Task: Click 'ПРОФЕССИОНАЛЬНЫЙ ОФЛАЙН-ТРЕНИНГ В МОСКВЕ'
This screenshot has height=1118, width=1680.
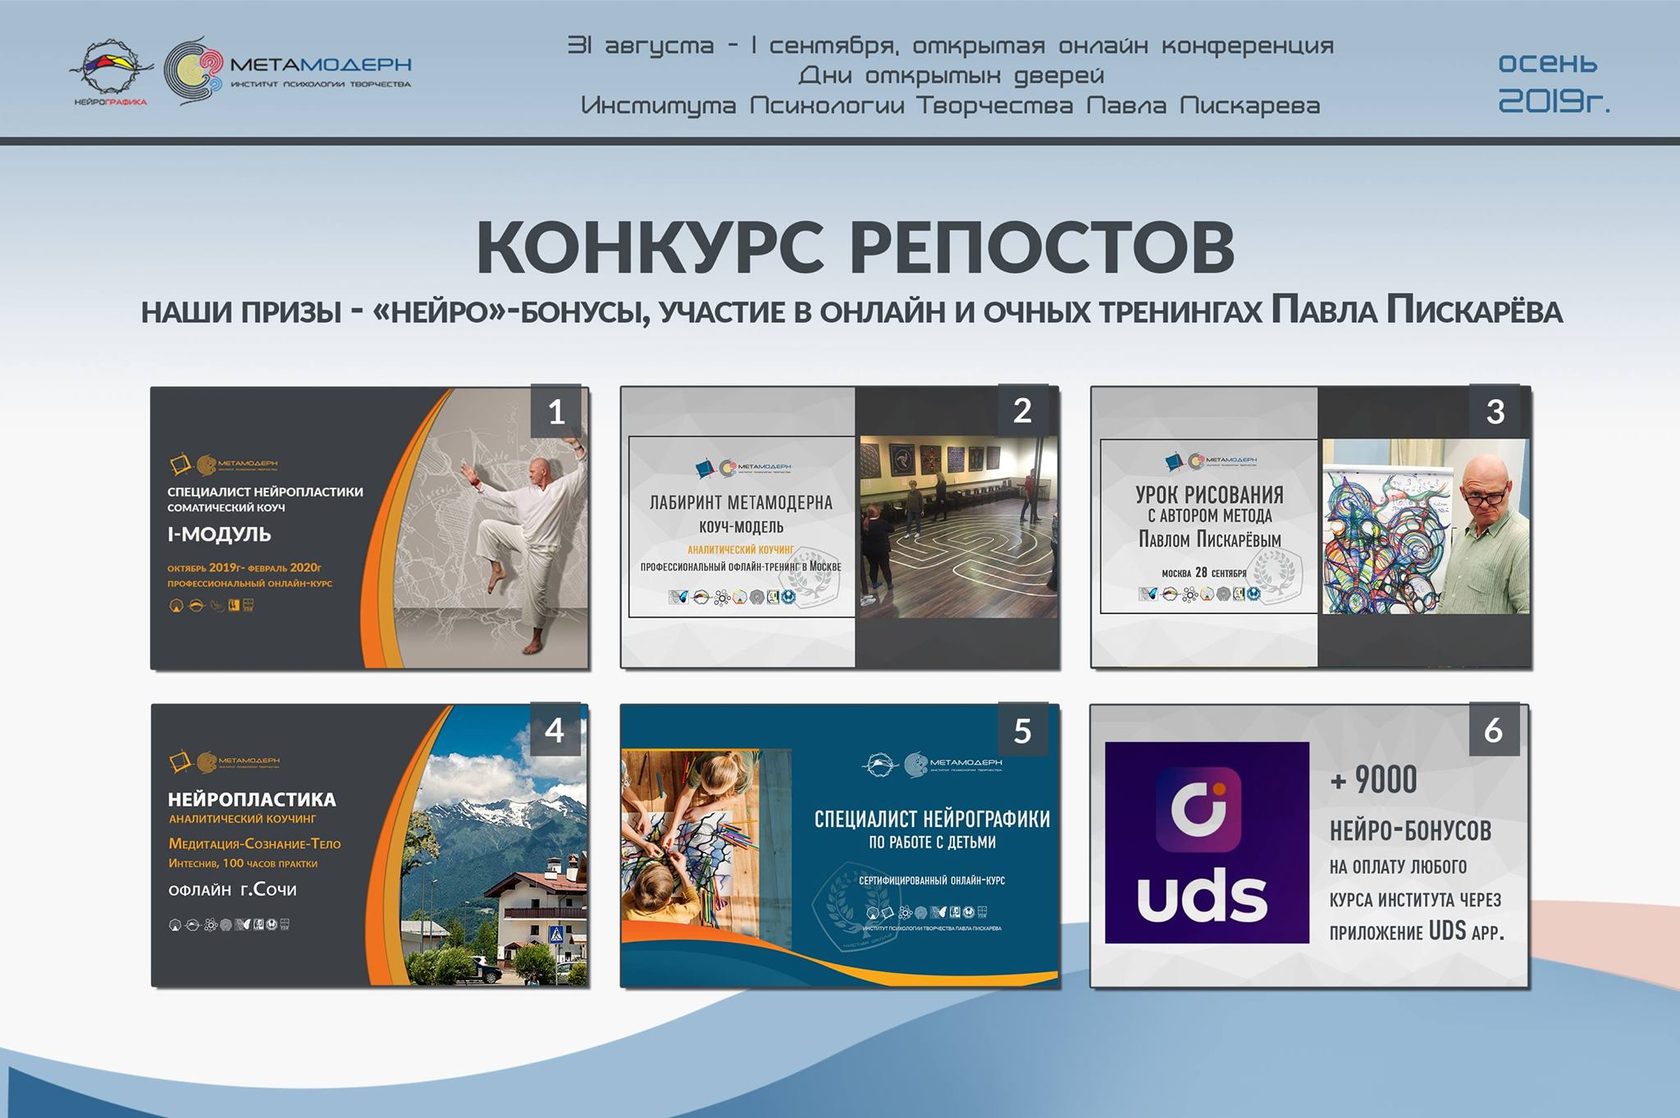Action: 741,567
